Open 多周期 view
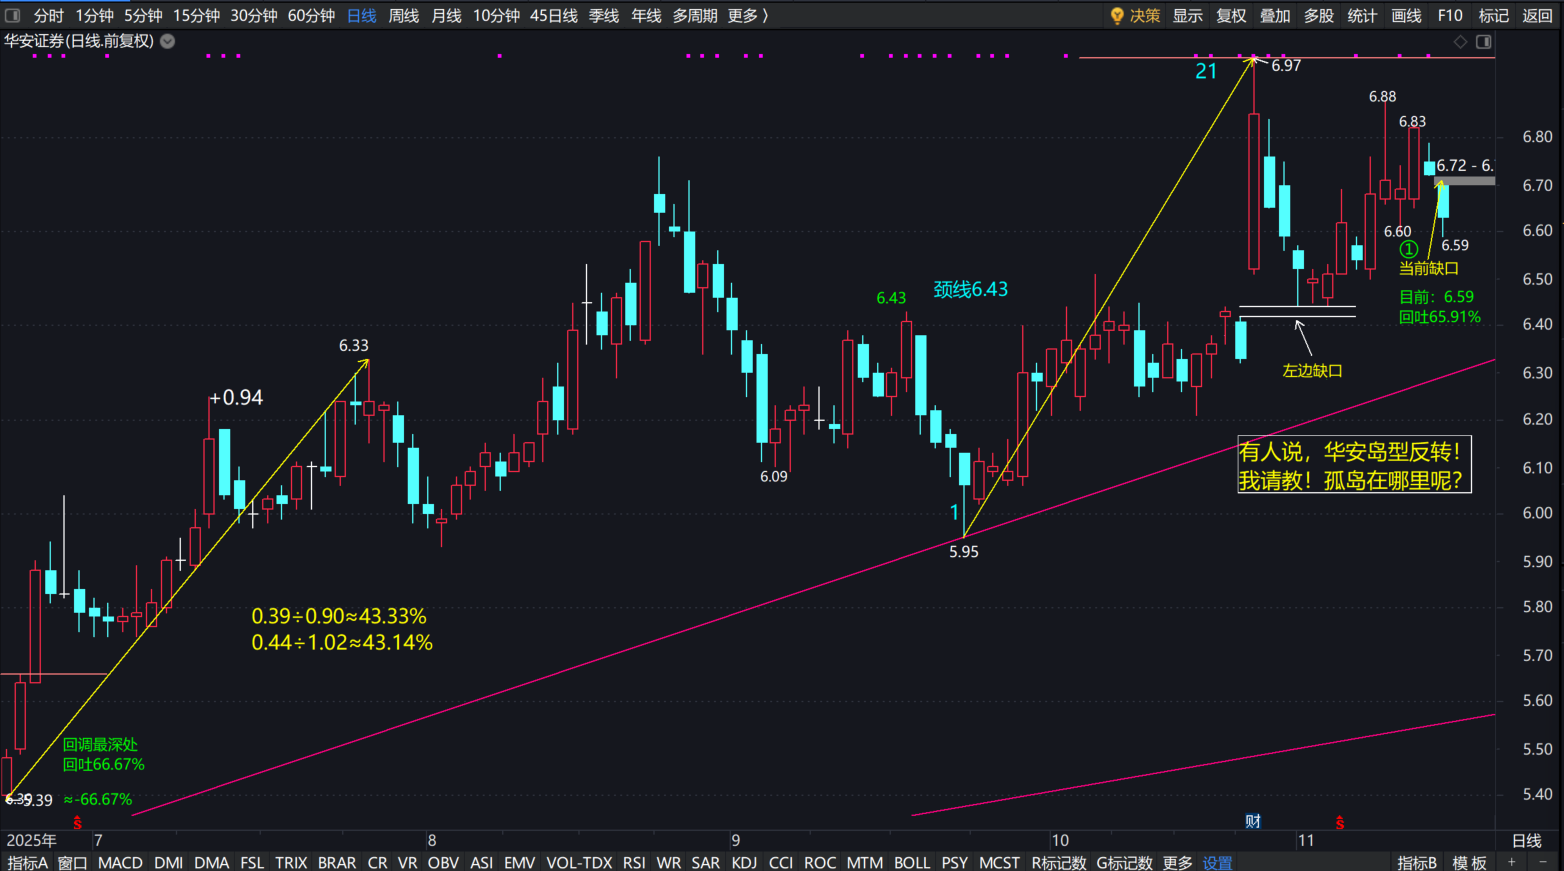1564x871 pixels. [x=694, y=15]
